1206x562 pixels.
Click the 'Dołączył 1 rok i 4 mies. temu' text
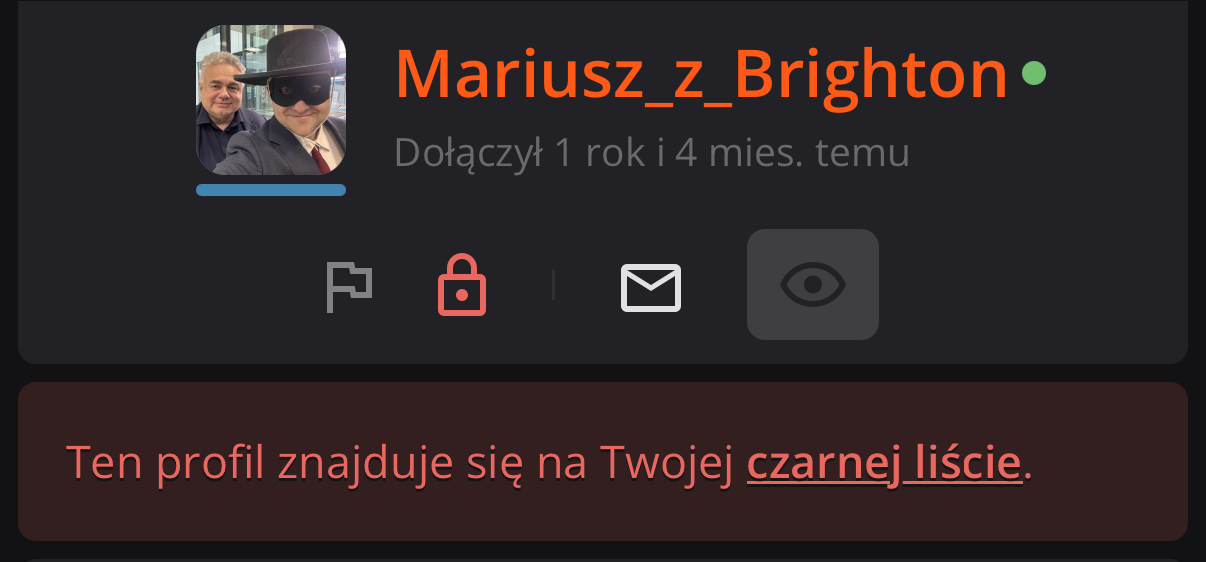652,153
